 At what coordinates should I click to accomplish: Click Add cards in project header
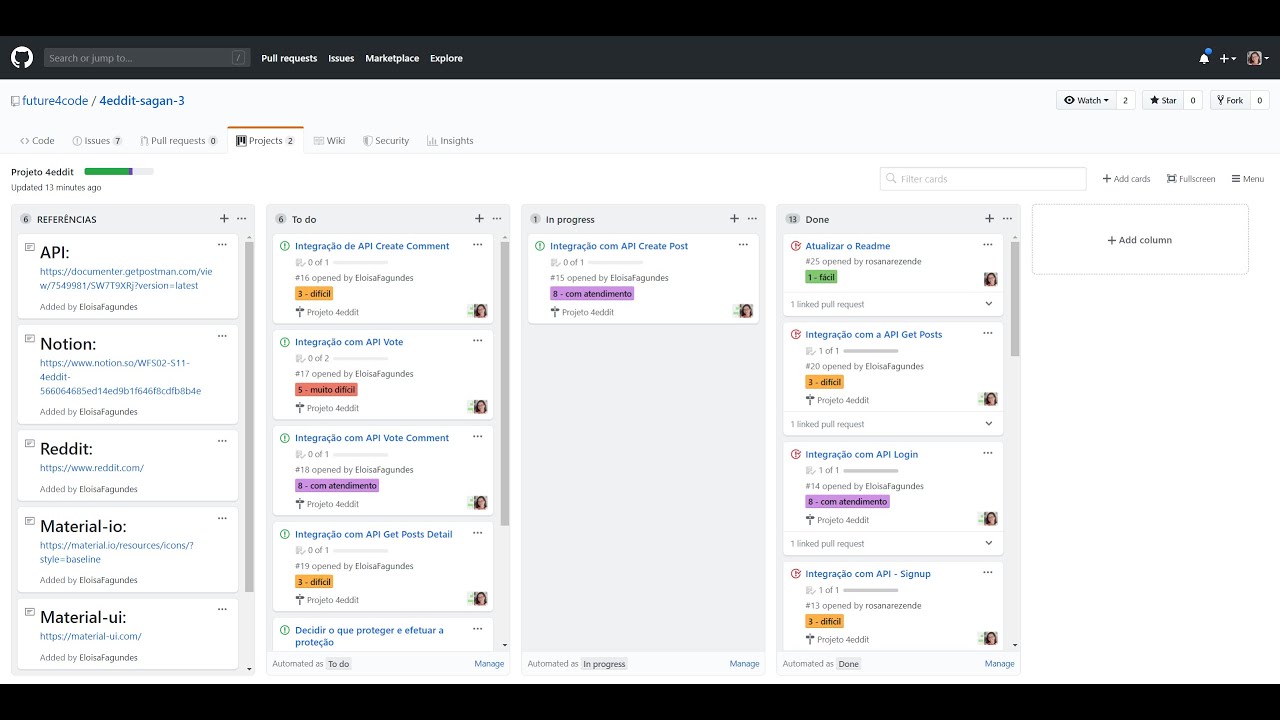(1126, 179)
